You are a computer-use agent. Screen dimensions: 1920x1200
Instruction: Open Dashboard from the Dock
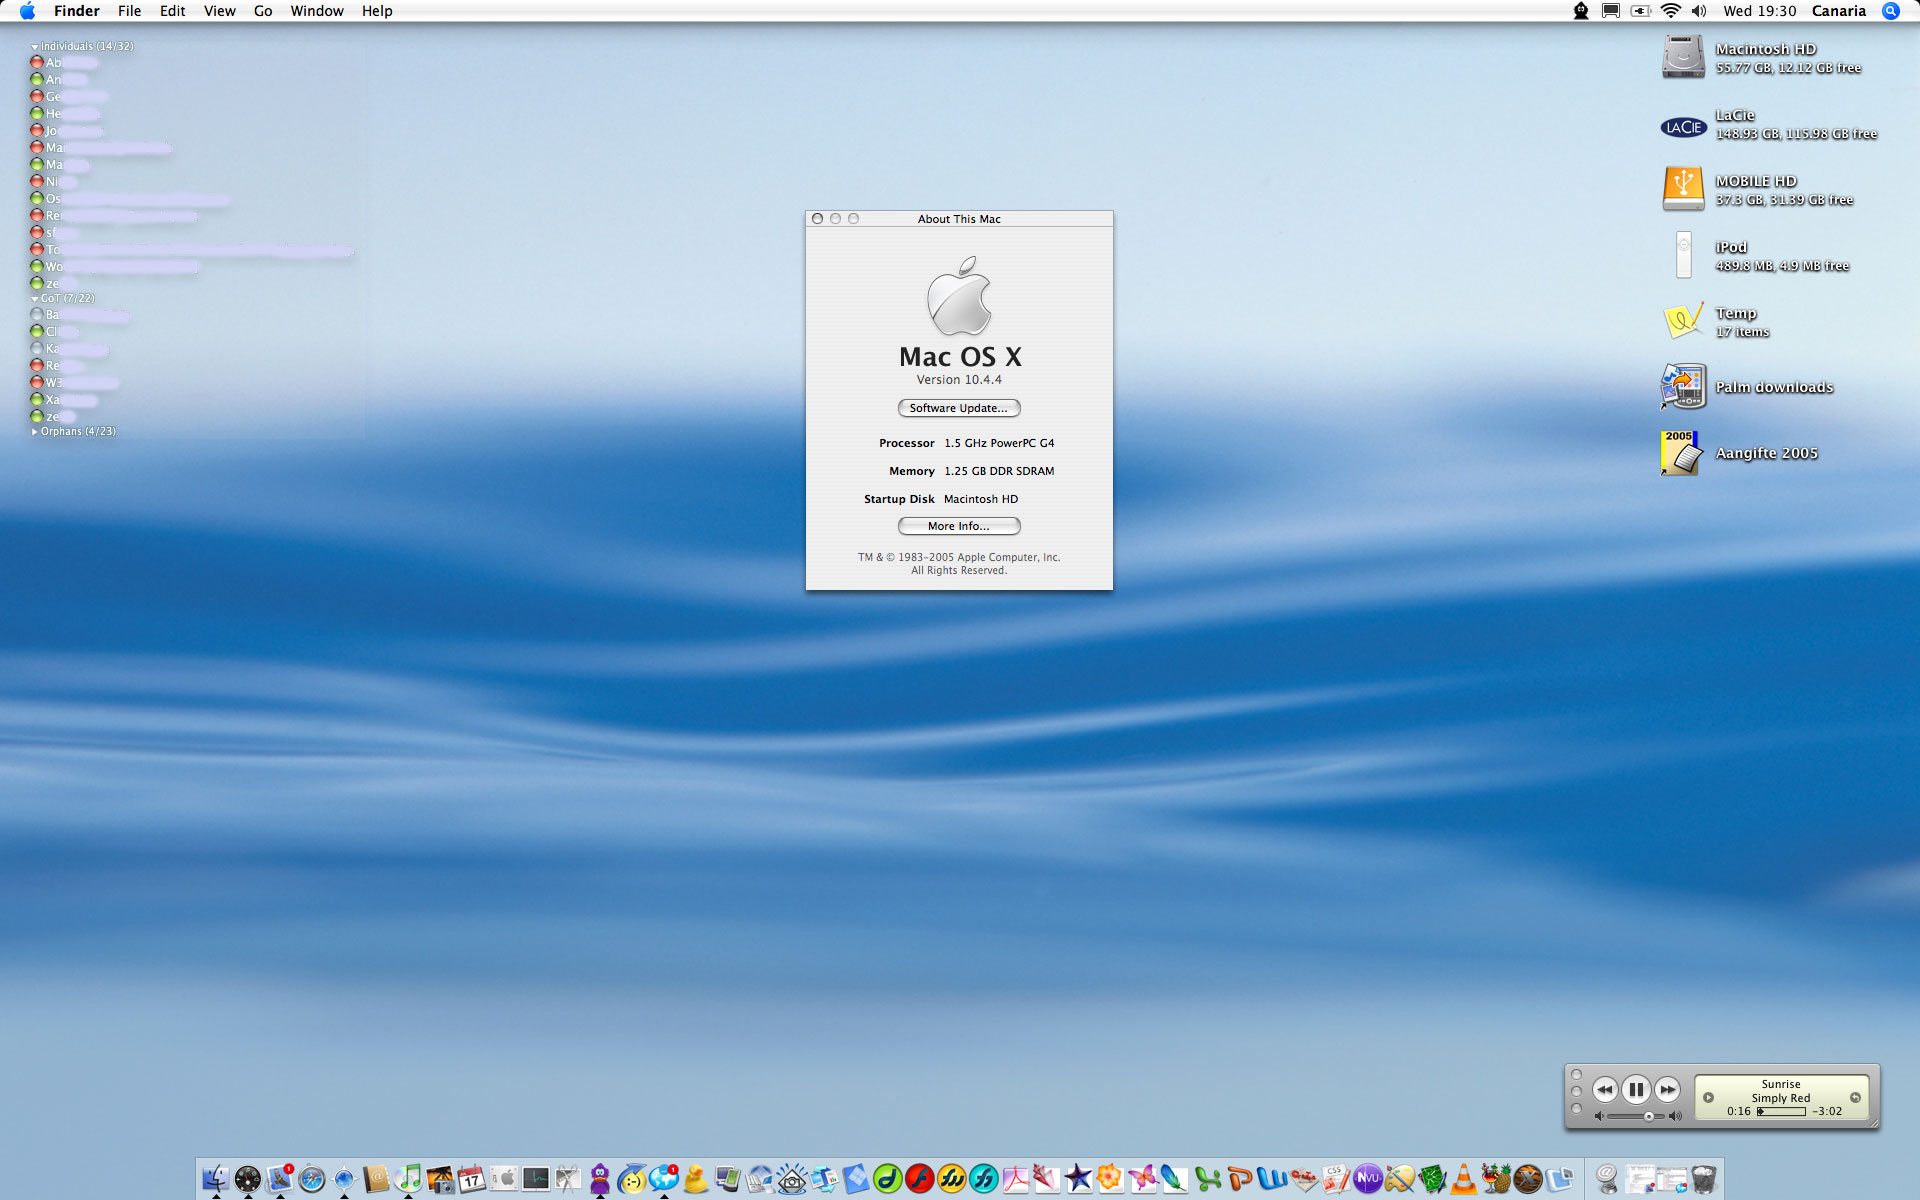tap(248, 1179)
